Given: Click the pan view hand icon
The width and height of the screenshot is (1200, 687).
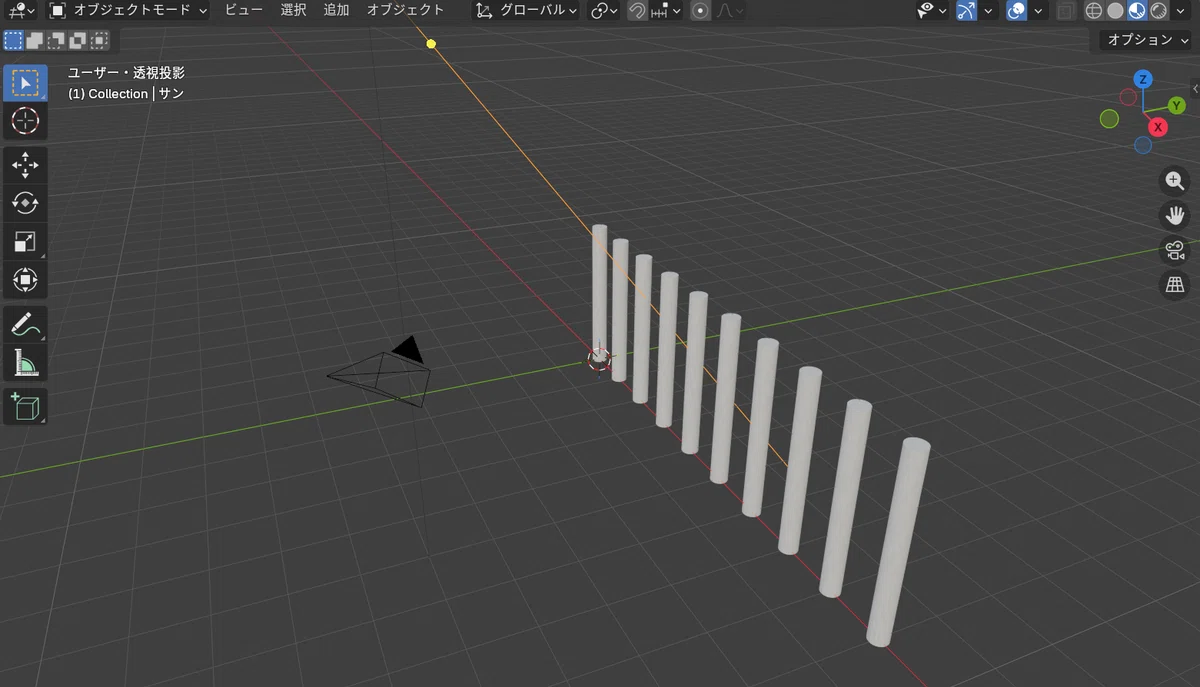Looking at the screenshot, I should [1174, 215].
